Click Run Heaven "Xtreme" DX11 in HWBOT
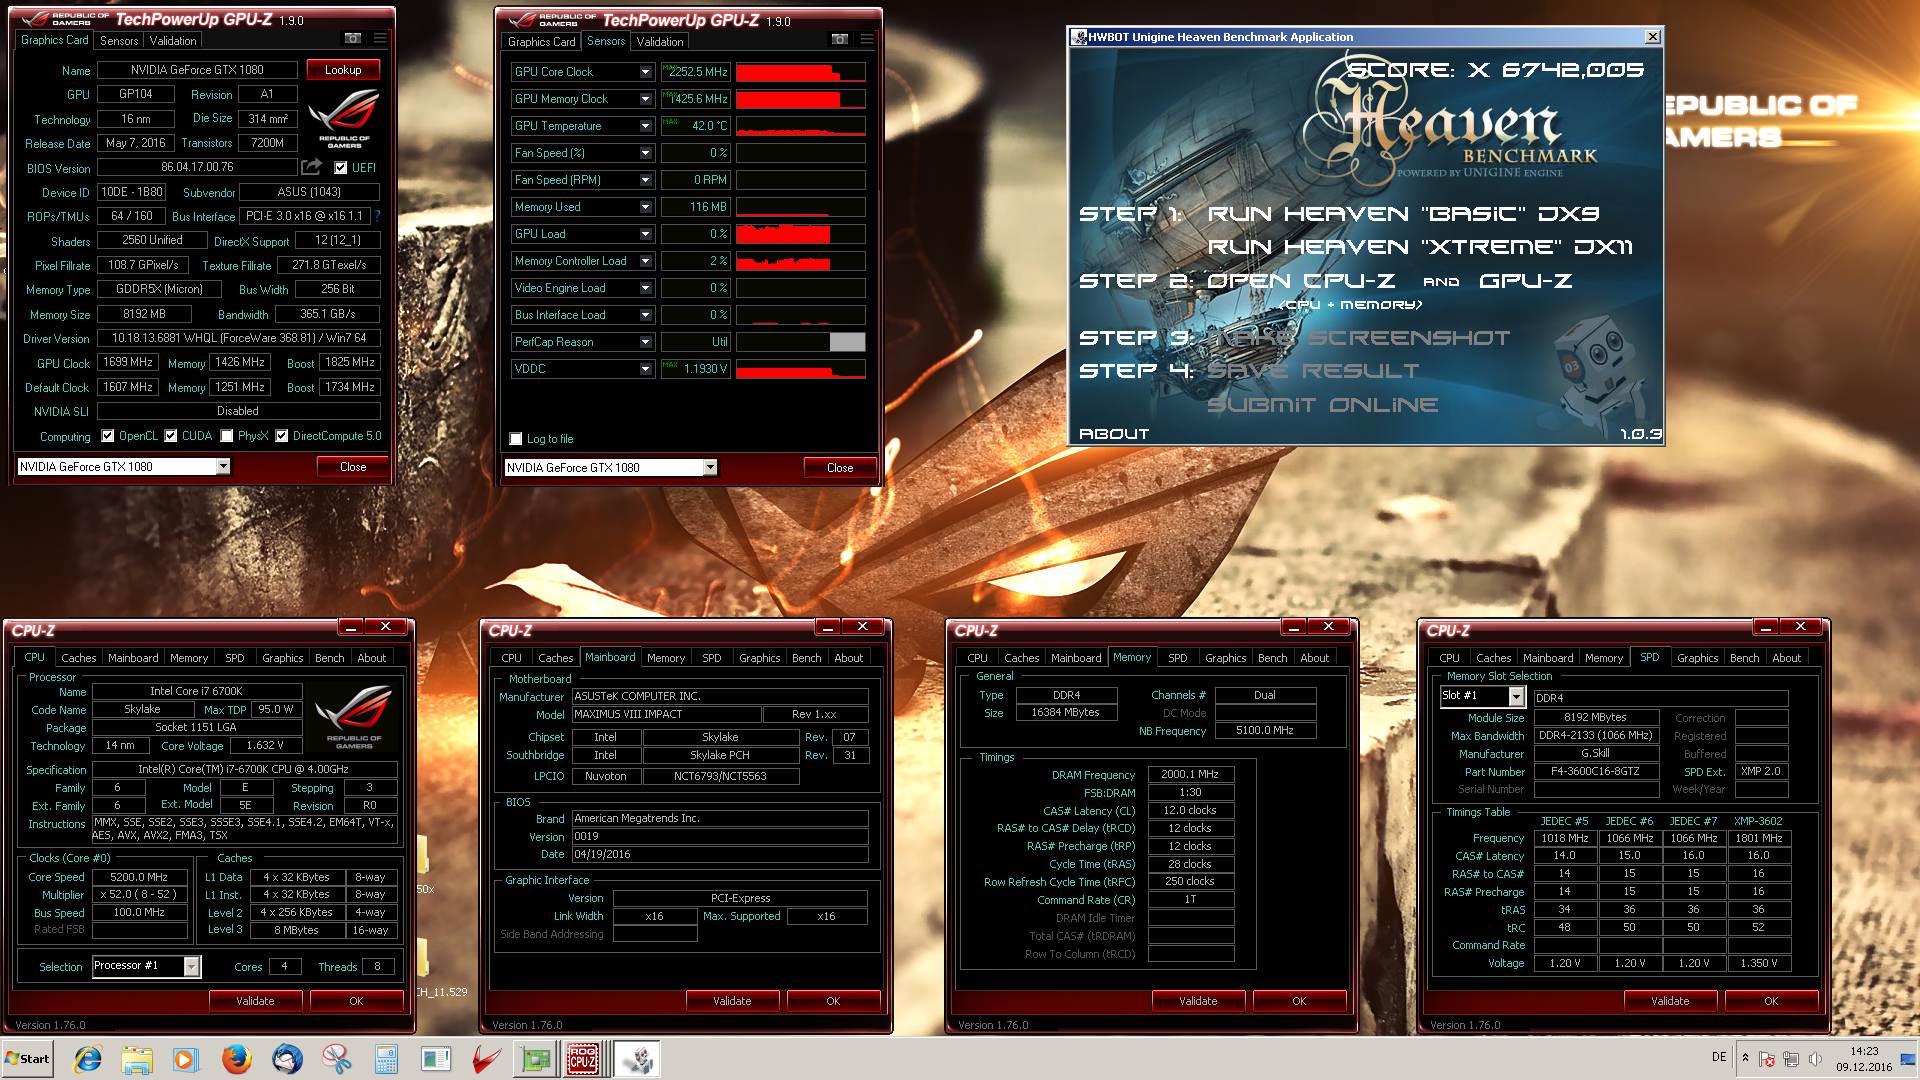Viewport: 1920px width, 1080px height. pyautogui.click(x=1420, y=247)
